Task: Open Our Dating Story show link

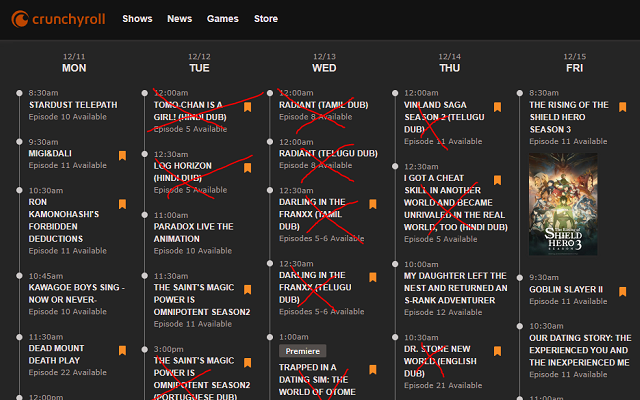Action: pos(580,350)
